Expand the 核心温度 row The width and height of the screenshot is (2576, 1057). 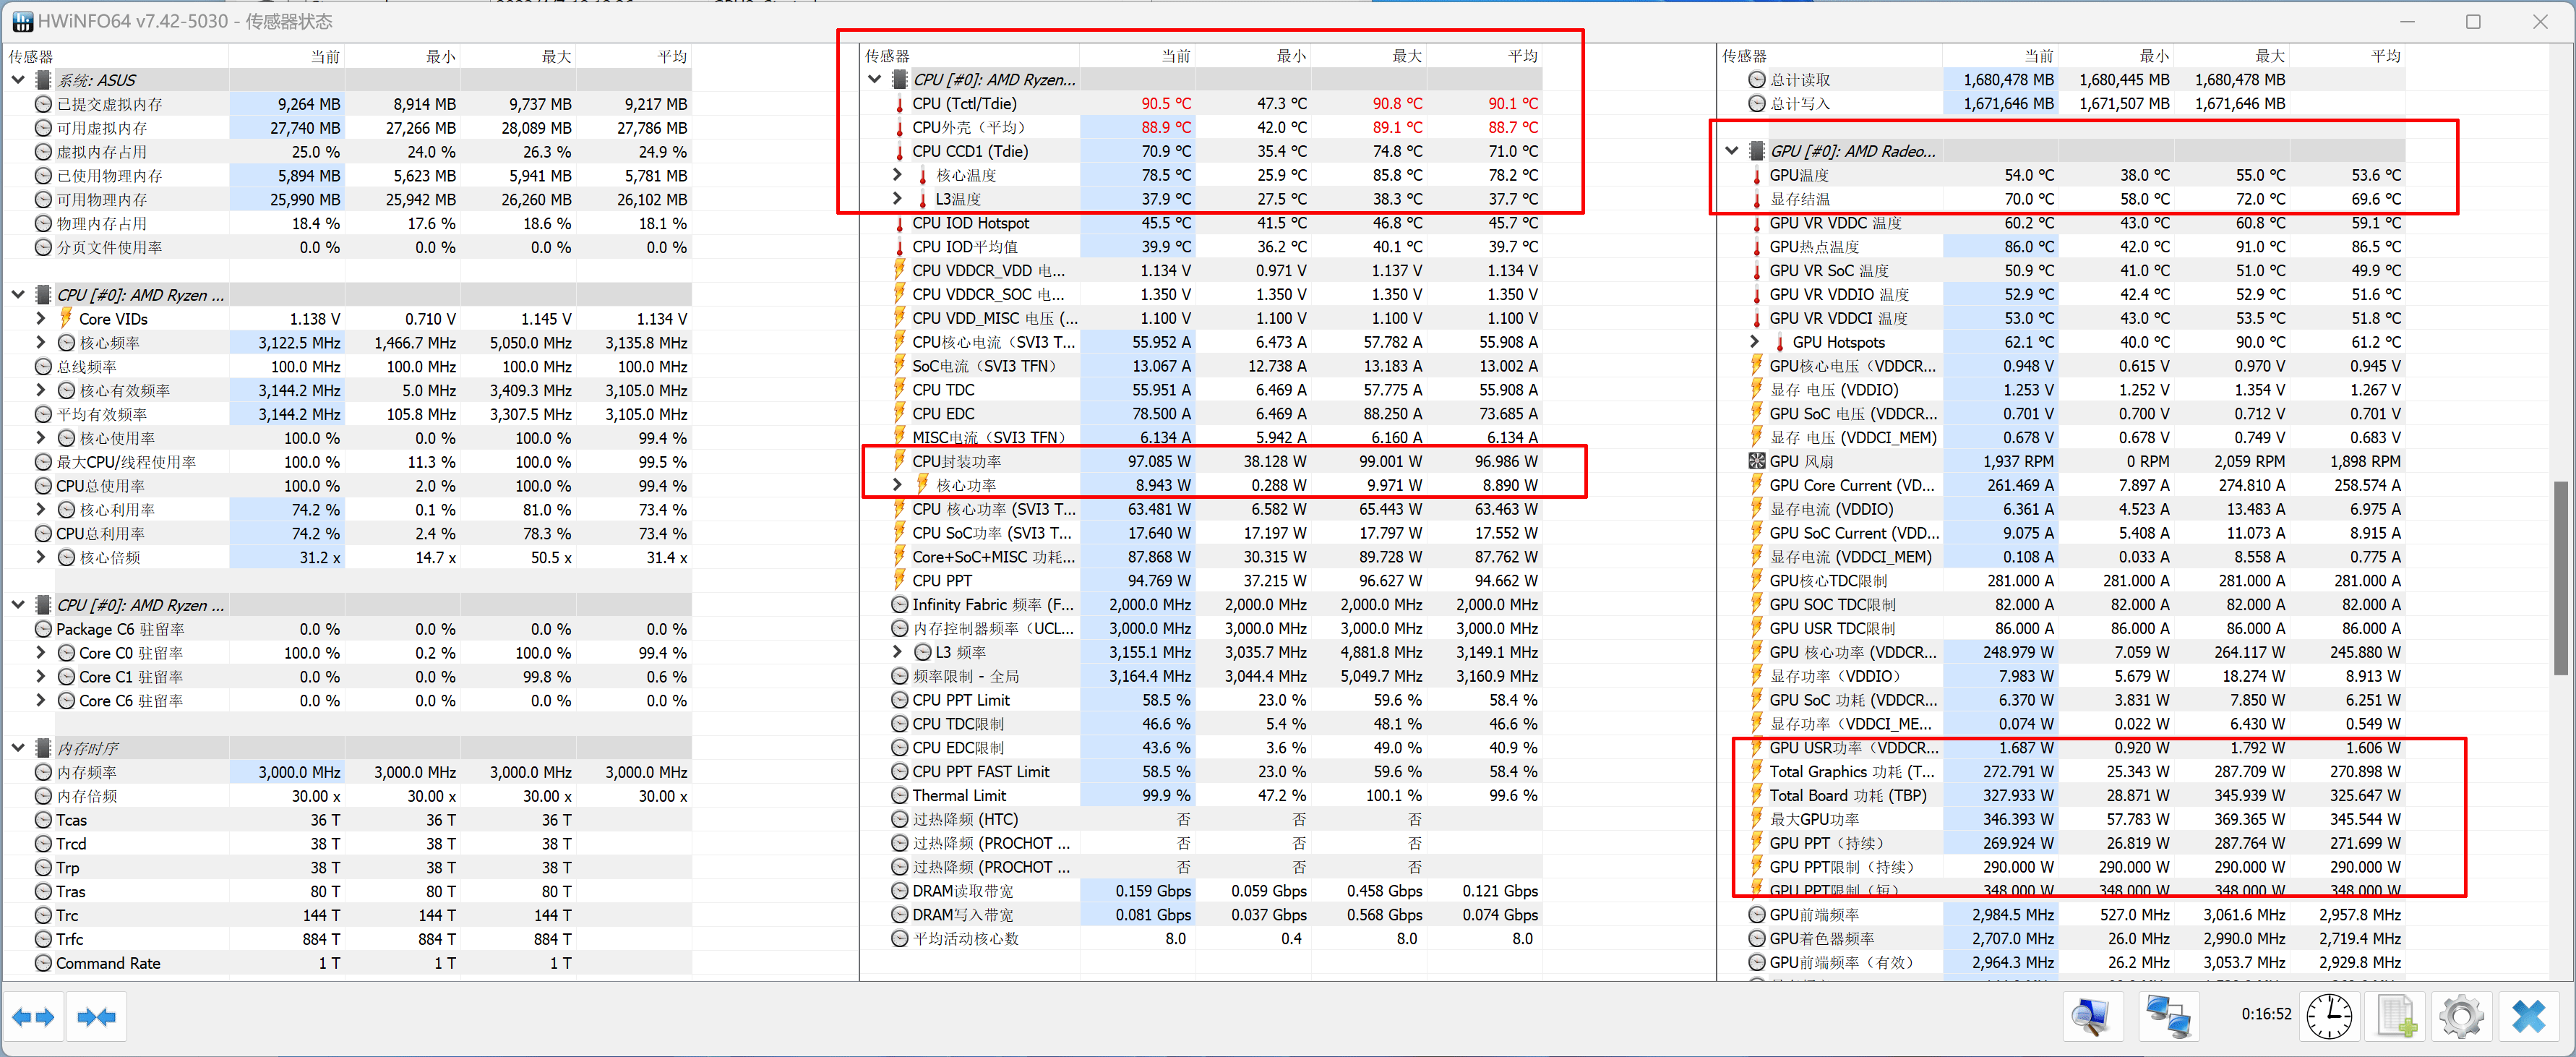tap(897, 175)
